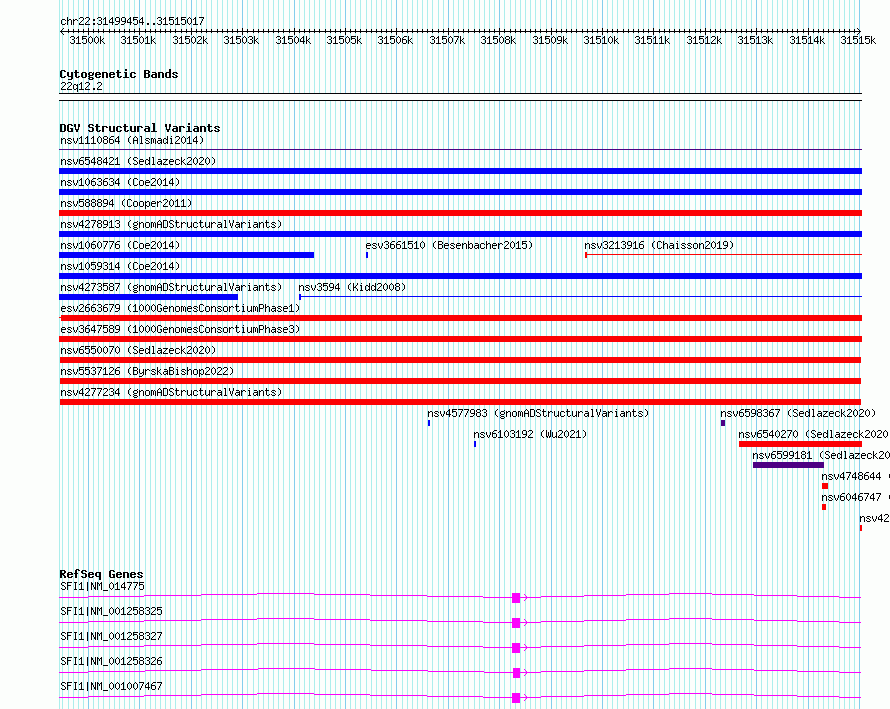Click esv2663679 (1000GenomesConsortiumPhase1) label

pyautogui.click(x=180, y=308)
